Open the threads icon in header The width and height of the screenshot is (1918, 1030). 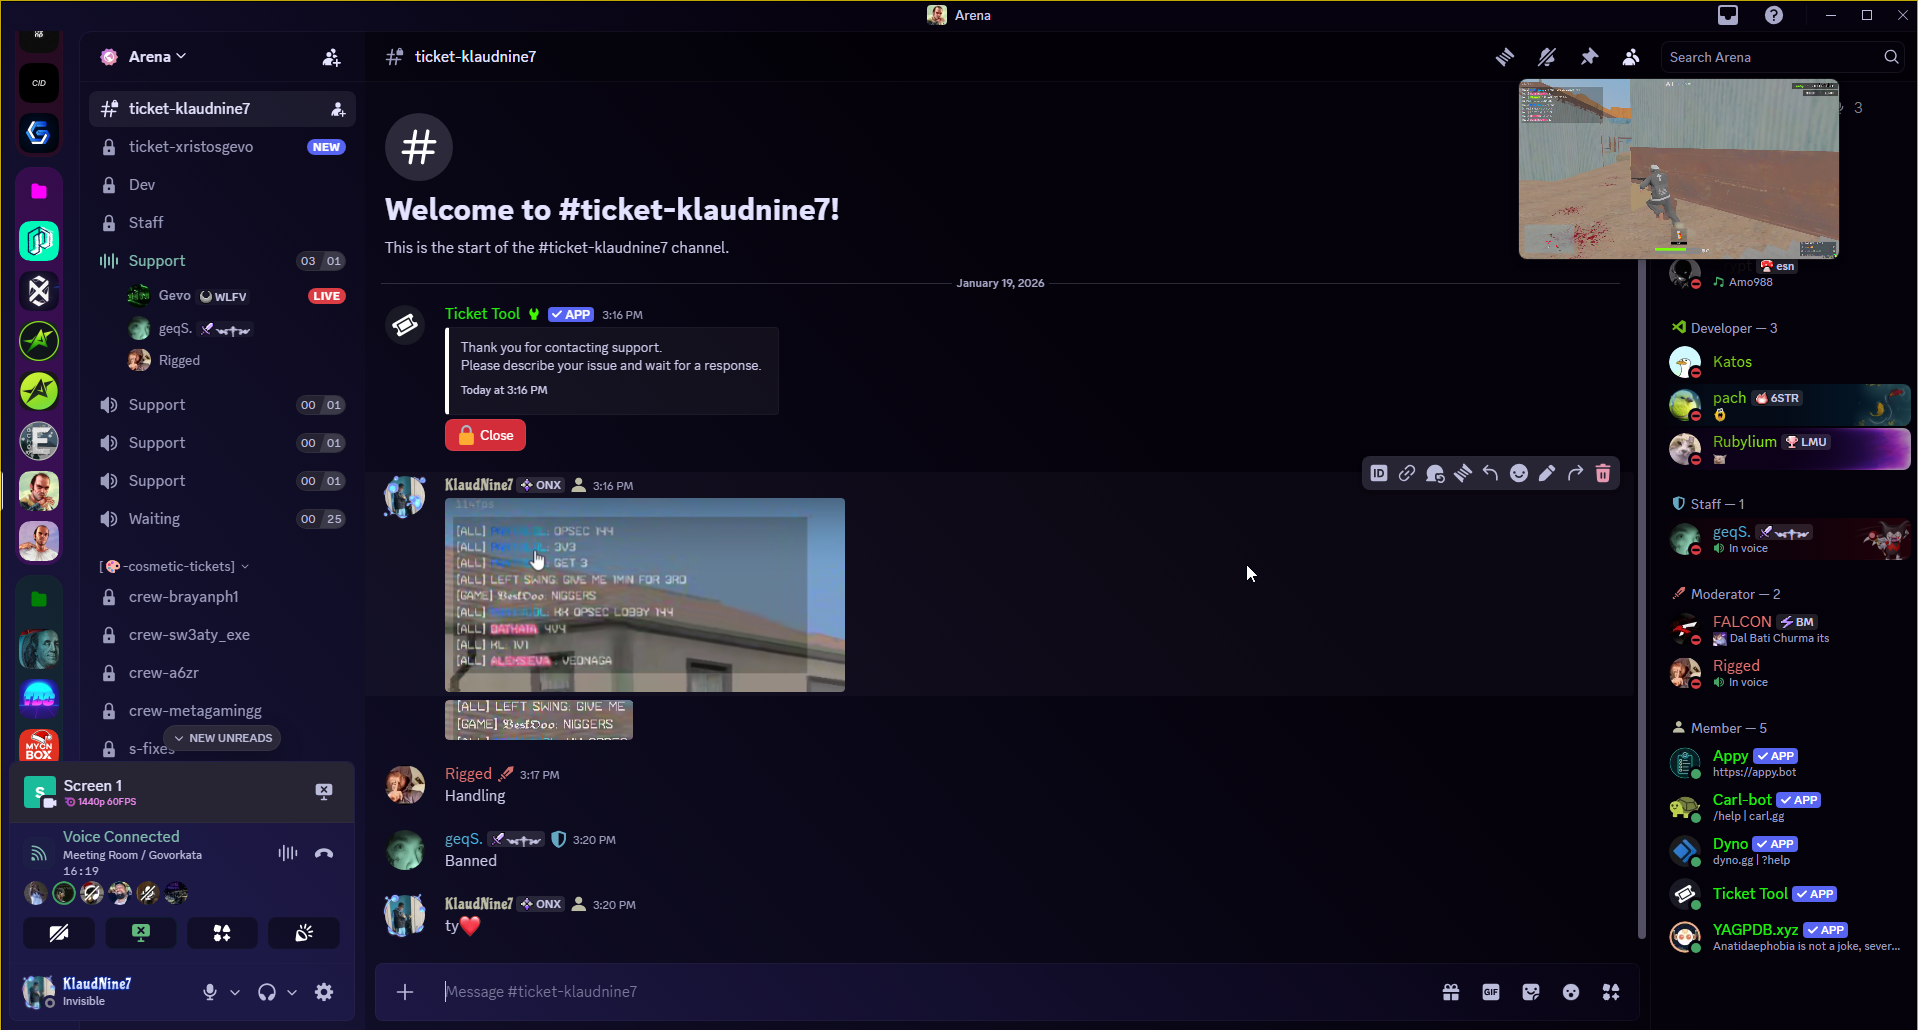click(1505, 57)
